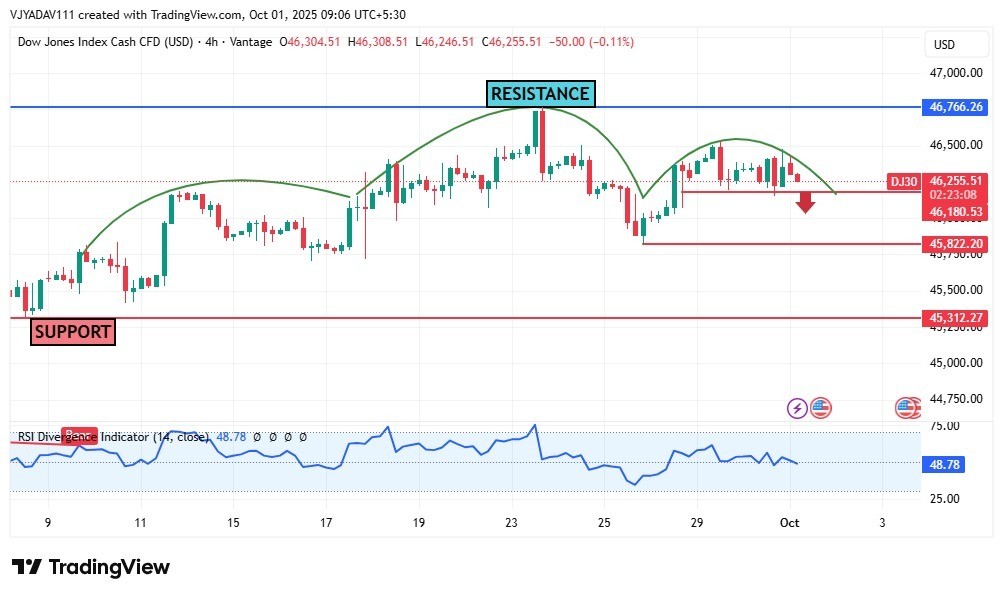This screenshot has height=597, width=1003.
Task: Open RSI Divergence Indicator legend settings
Action: click(113, 437)
